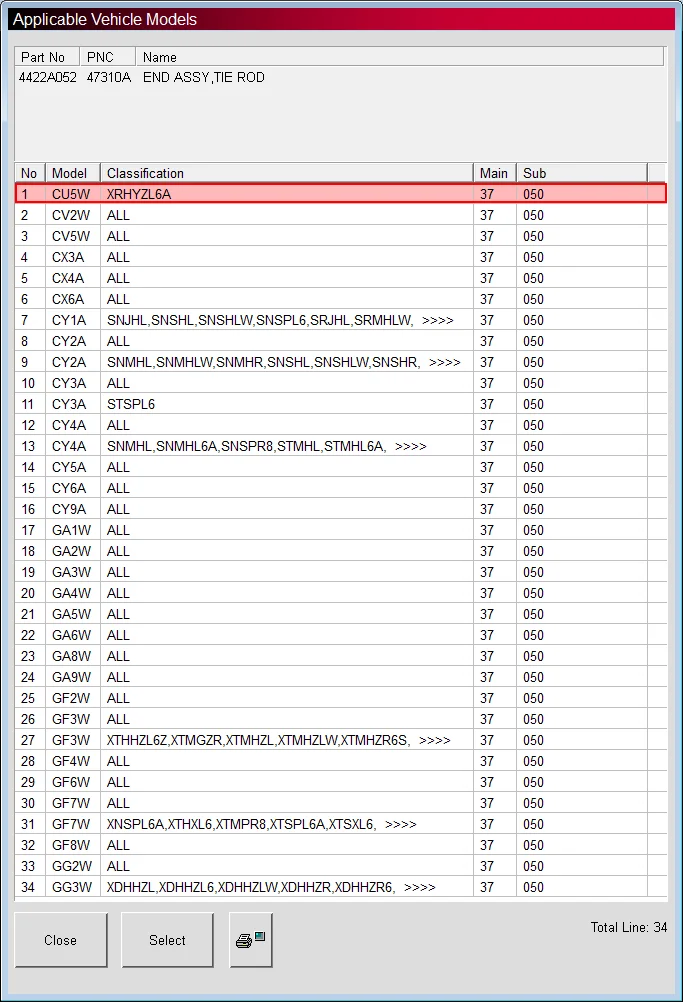The width and height of the screenshot is (683, 1002).
Task: Select row 33 model GG2W
Action: (x=72, y=867)
